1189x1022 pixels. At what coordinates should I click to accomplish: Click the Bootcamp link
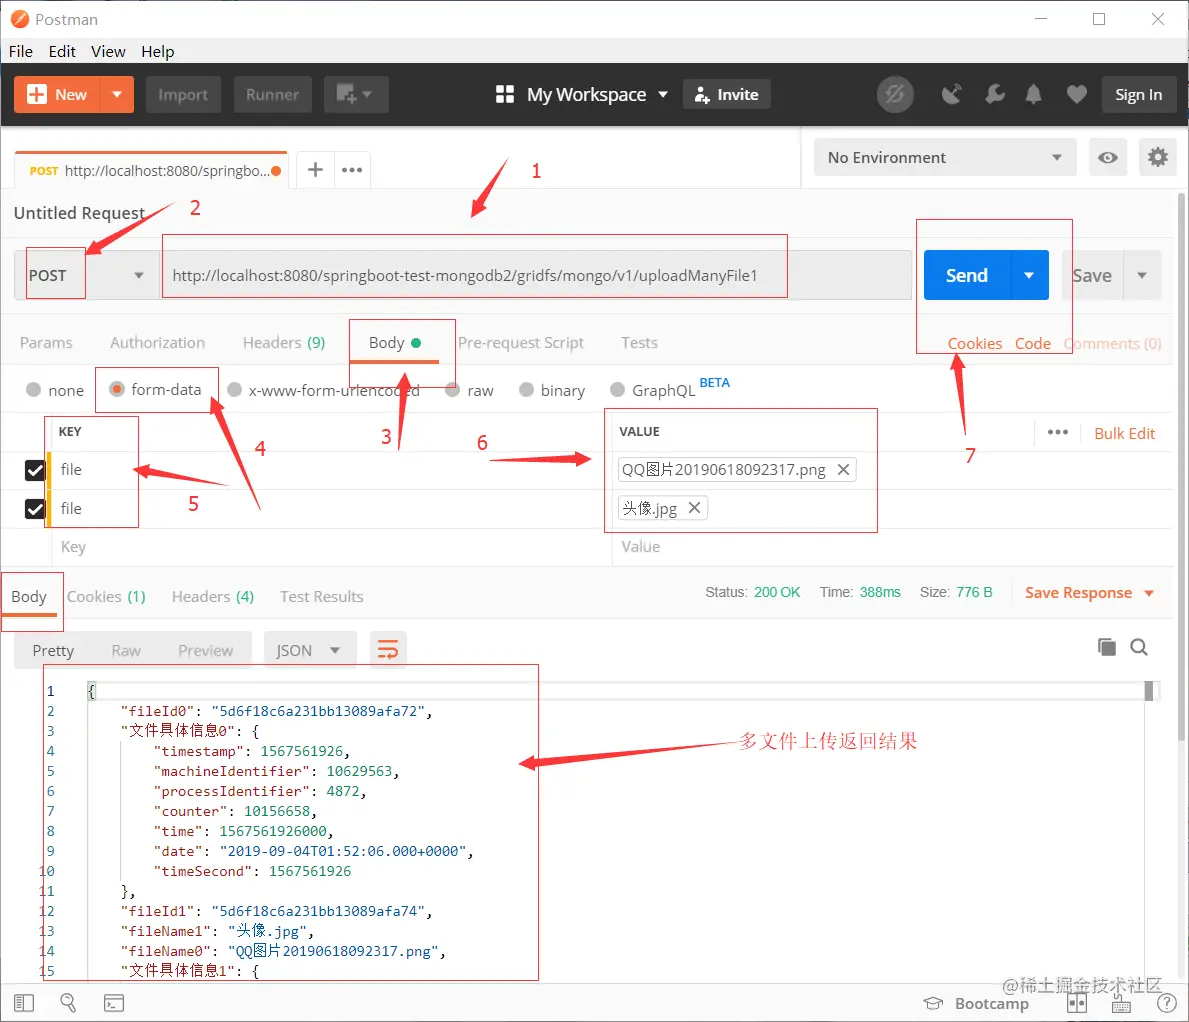(976, 1003)
